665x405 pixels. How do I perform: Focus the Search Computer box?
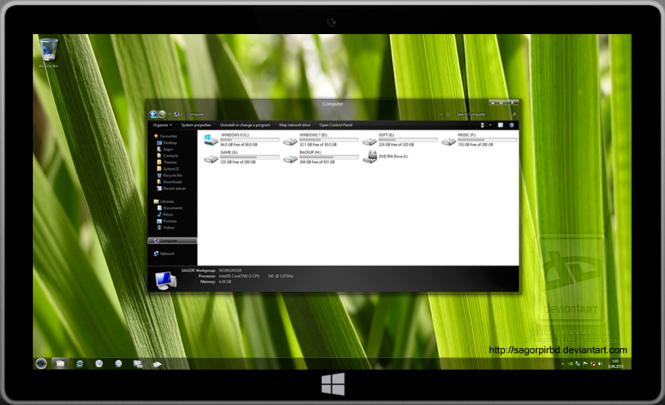pyautogui.click(x=485, y=114)
